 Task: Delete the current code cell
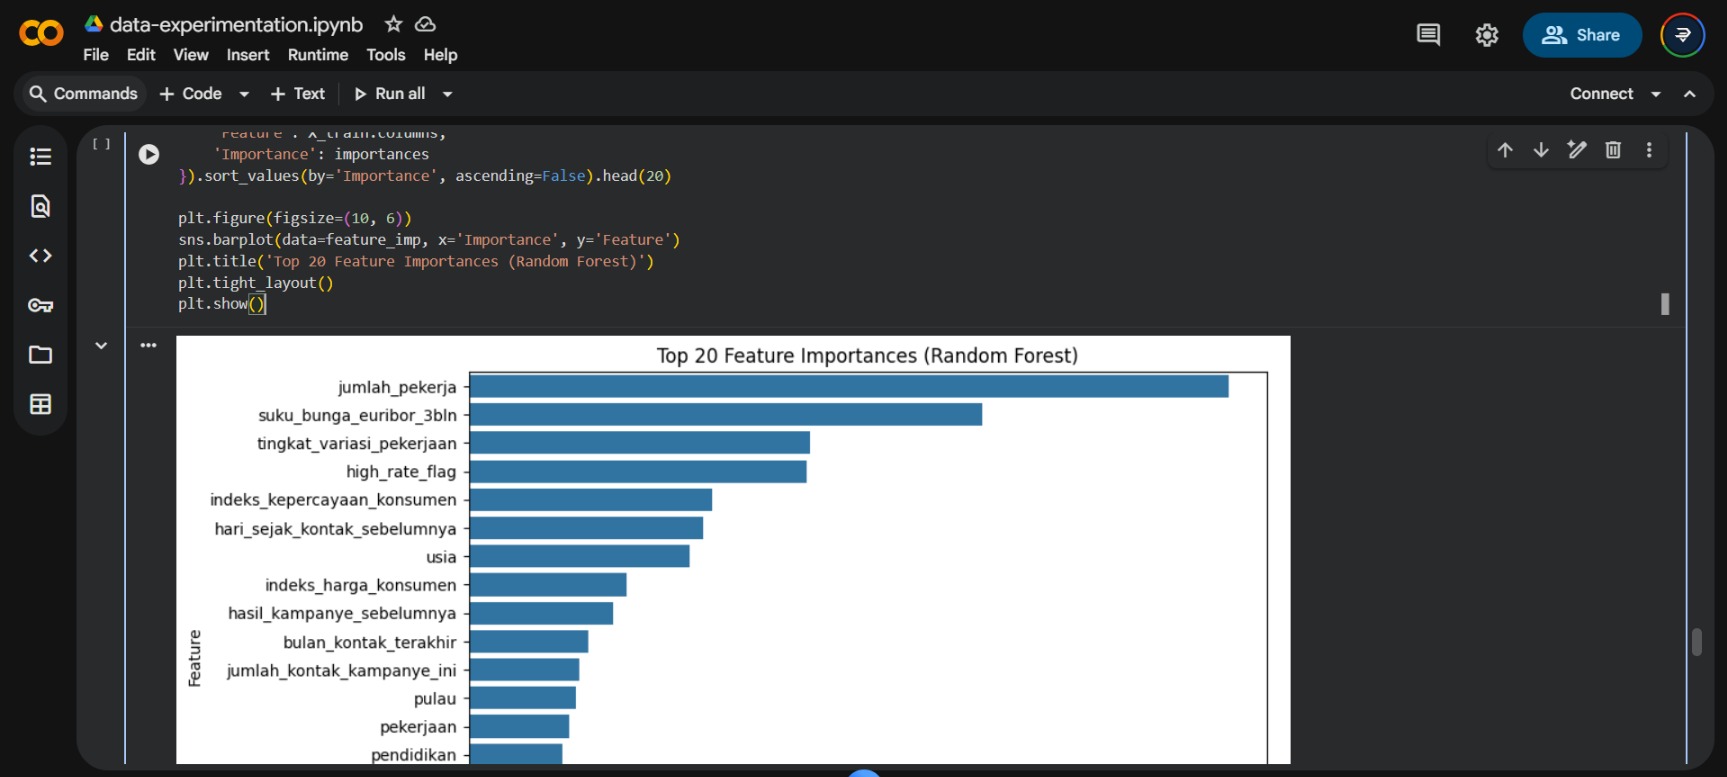point(1613,150)
